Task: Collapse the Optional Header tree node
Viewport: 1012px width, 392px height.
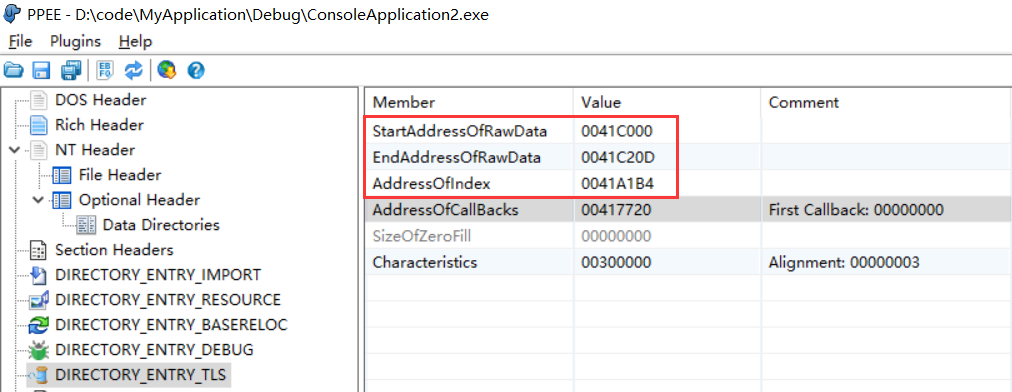Action: (39, 200)
